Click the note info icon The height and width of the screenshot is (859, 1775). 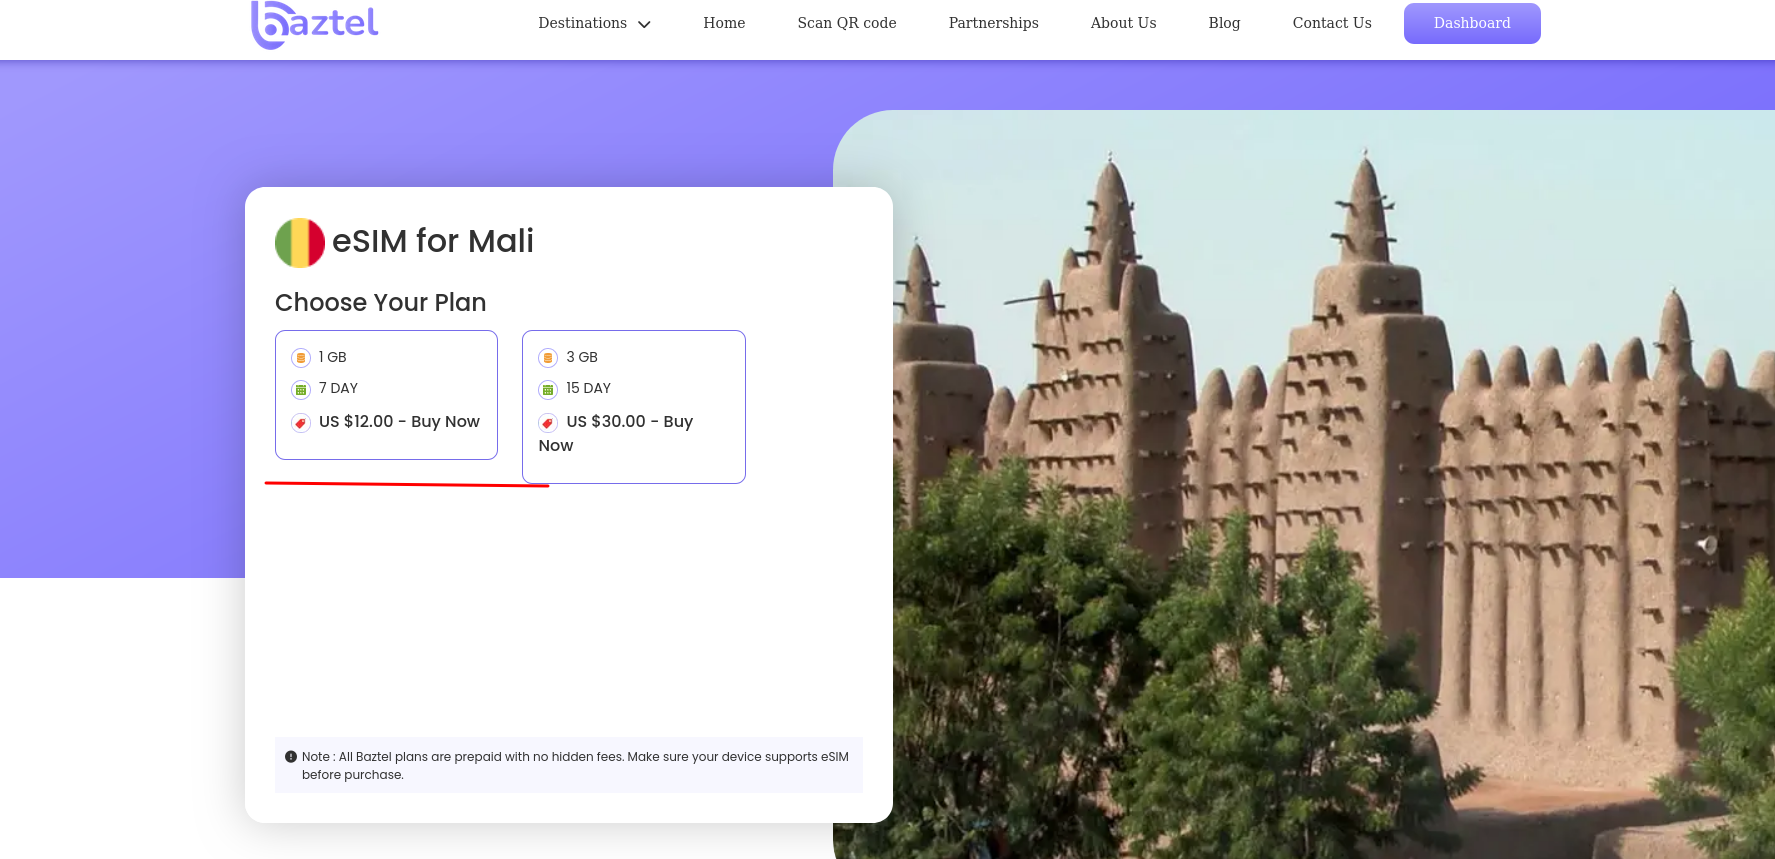(291, 757)
